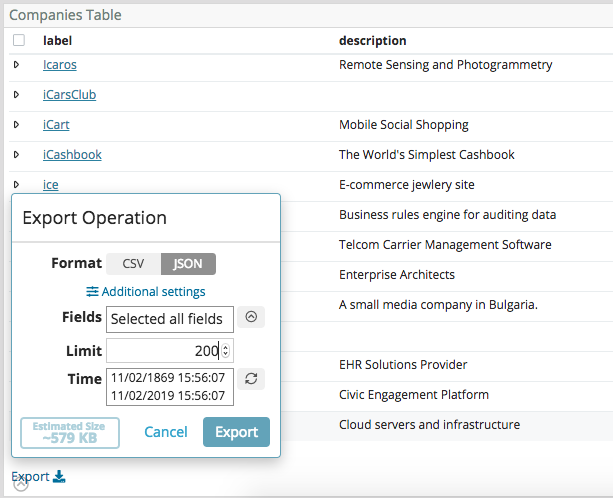Image resolution: width=613 pixels, height=498 pixels.
Task: Expand the iCart row details
Action: (16, 125)
